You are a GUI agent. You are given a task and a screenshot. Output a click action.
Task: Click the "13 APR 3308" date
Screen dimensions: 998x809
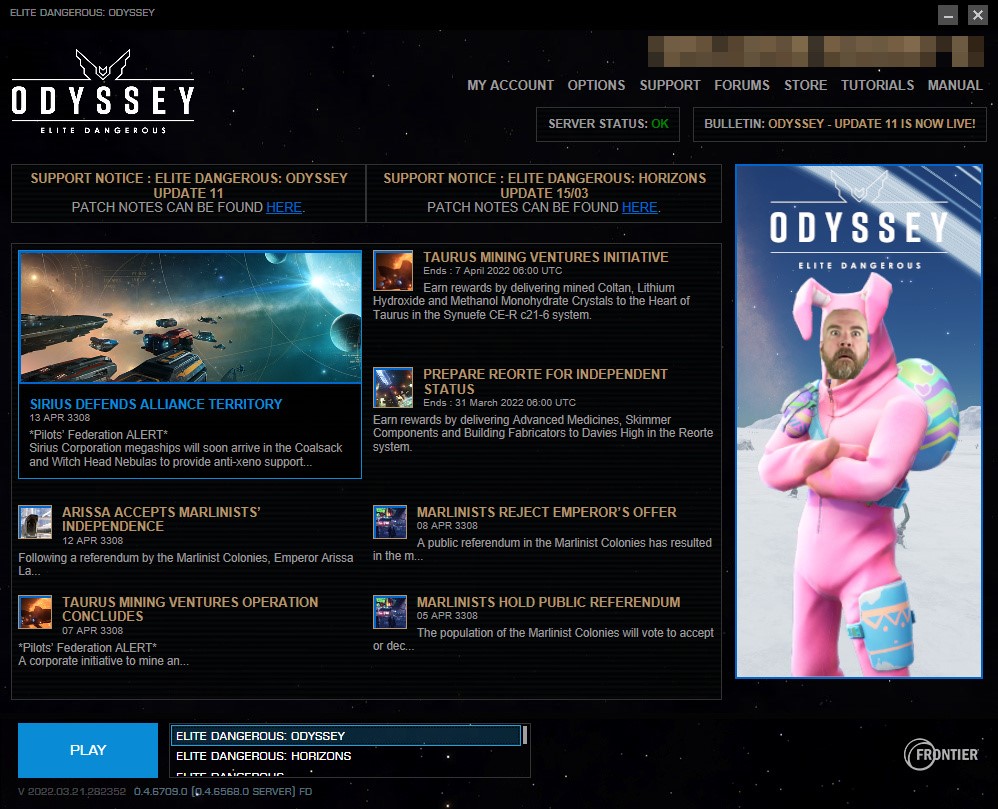60,418
